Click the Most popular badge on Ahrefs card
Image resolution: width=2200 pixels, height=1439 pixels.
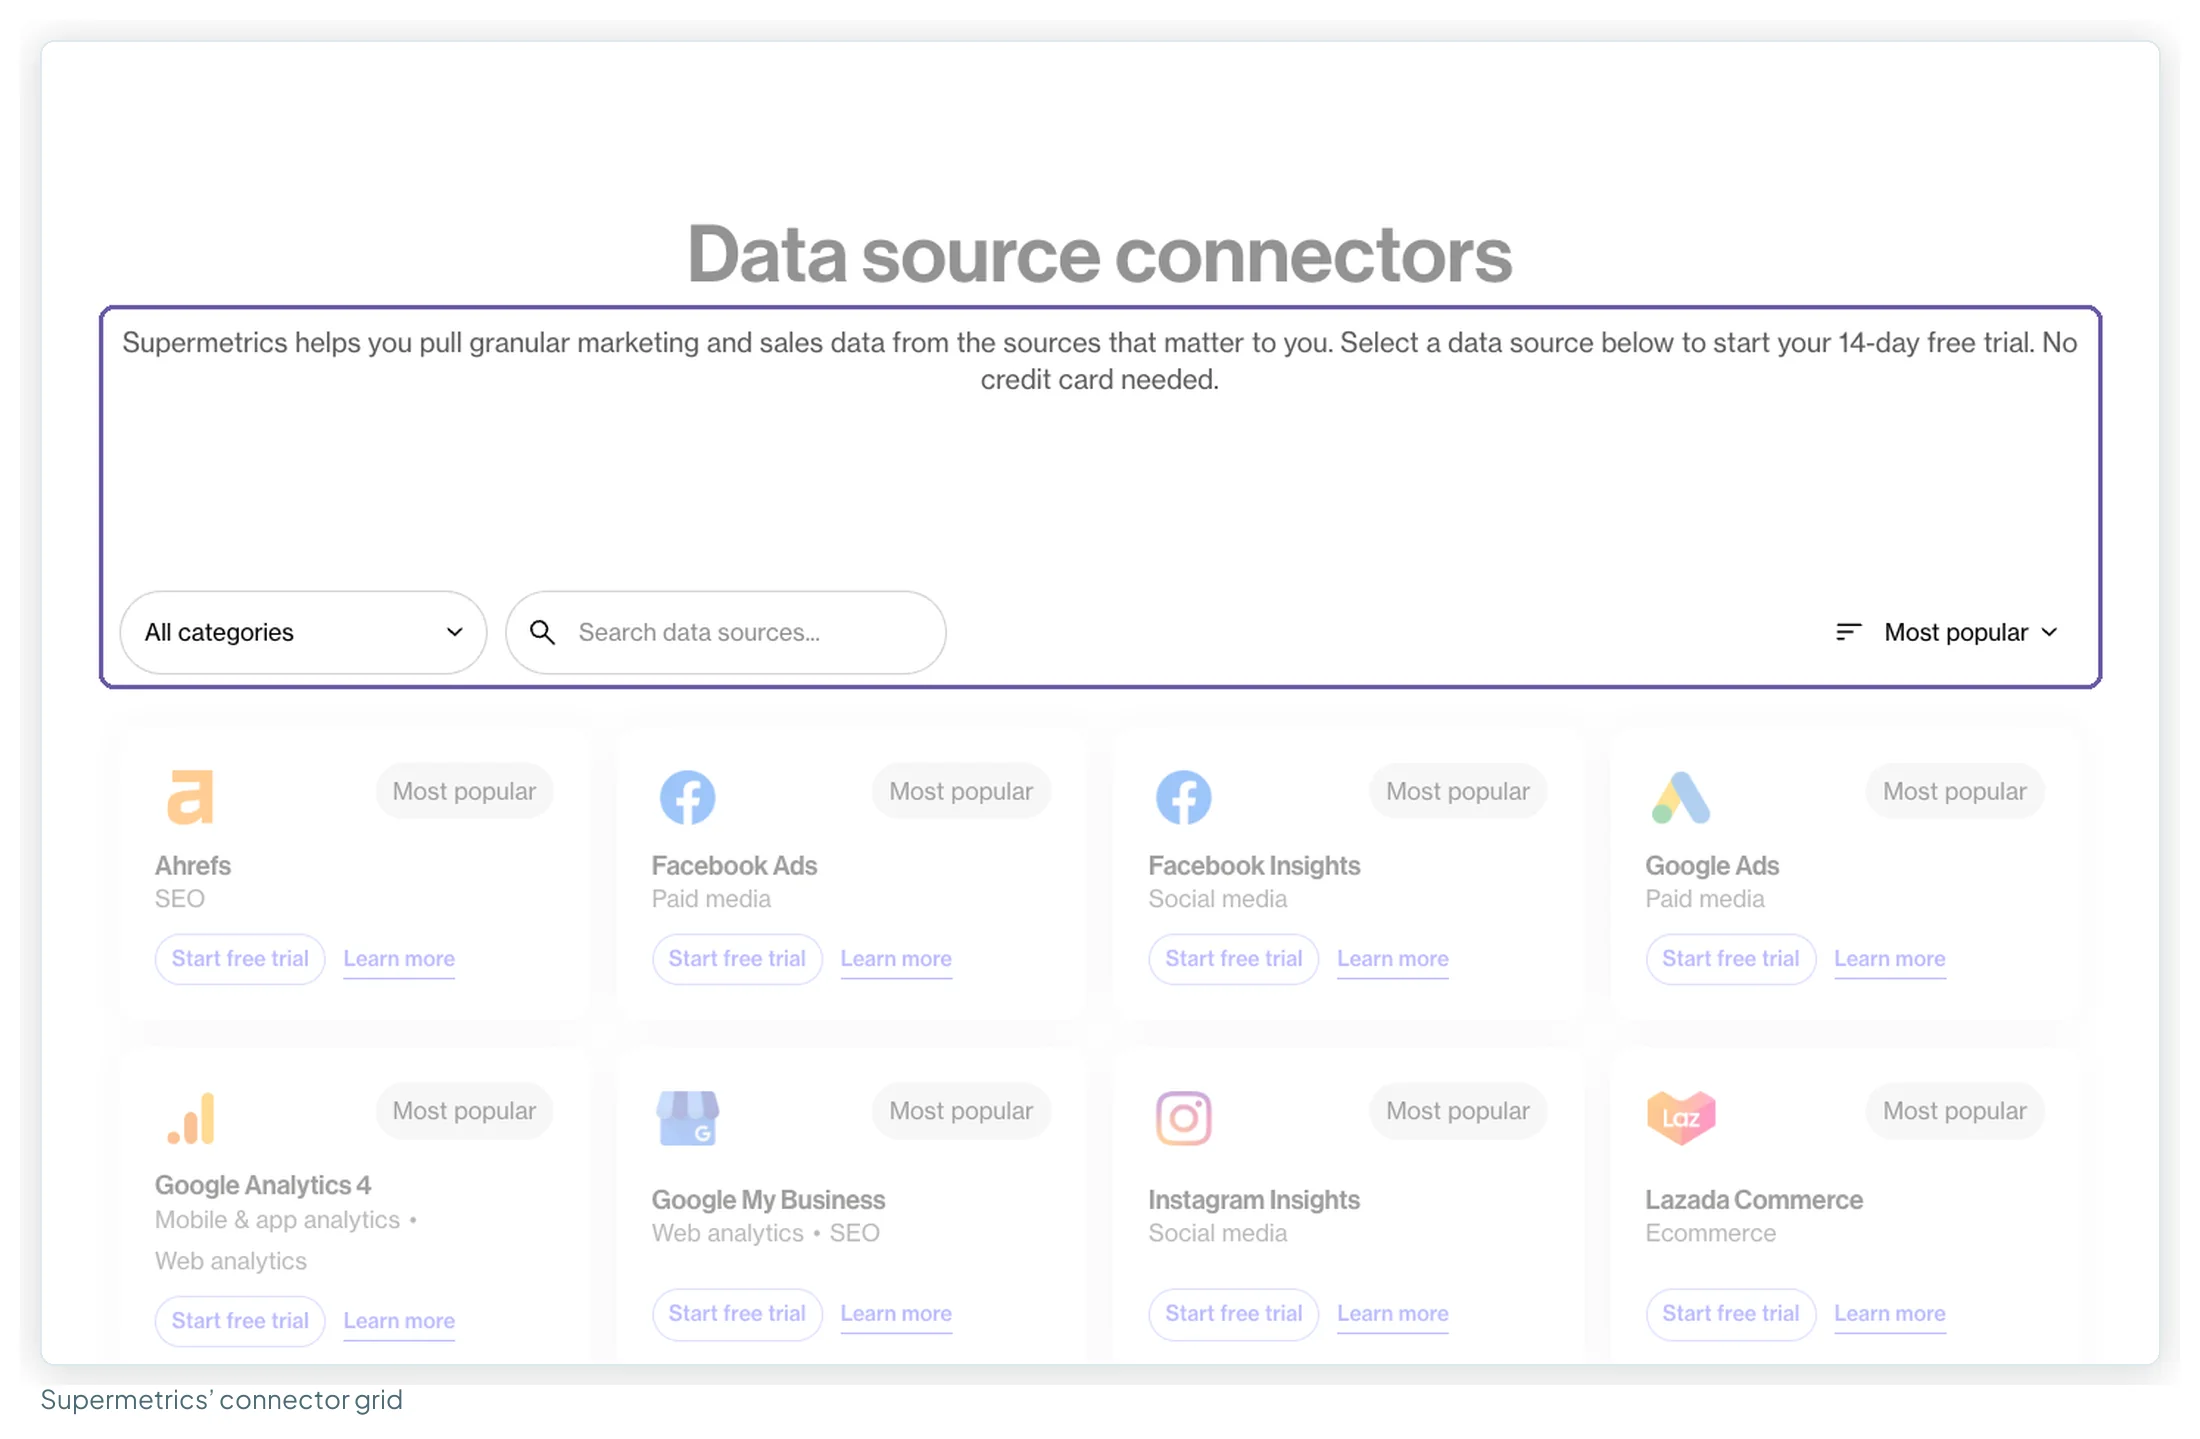(x=464, y=791)
